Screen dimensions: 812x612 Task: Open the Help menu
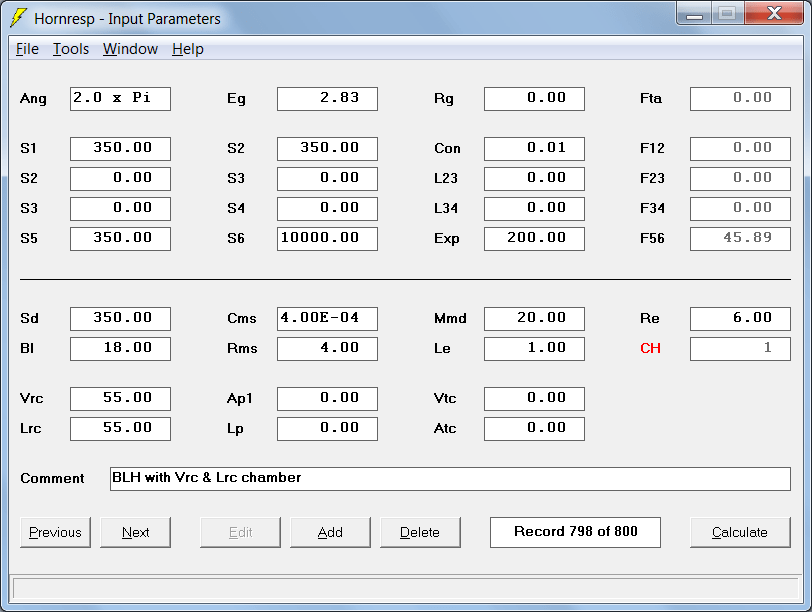pyautogui.click(x=187, y=49)
